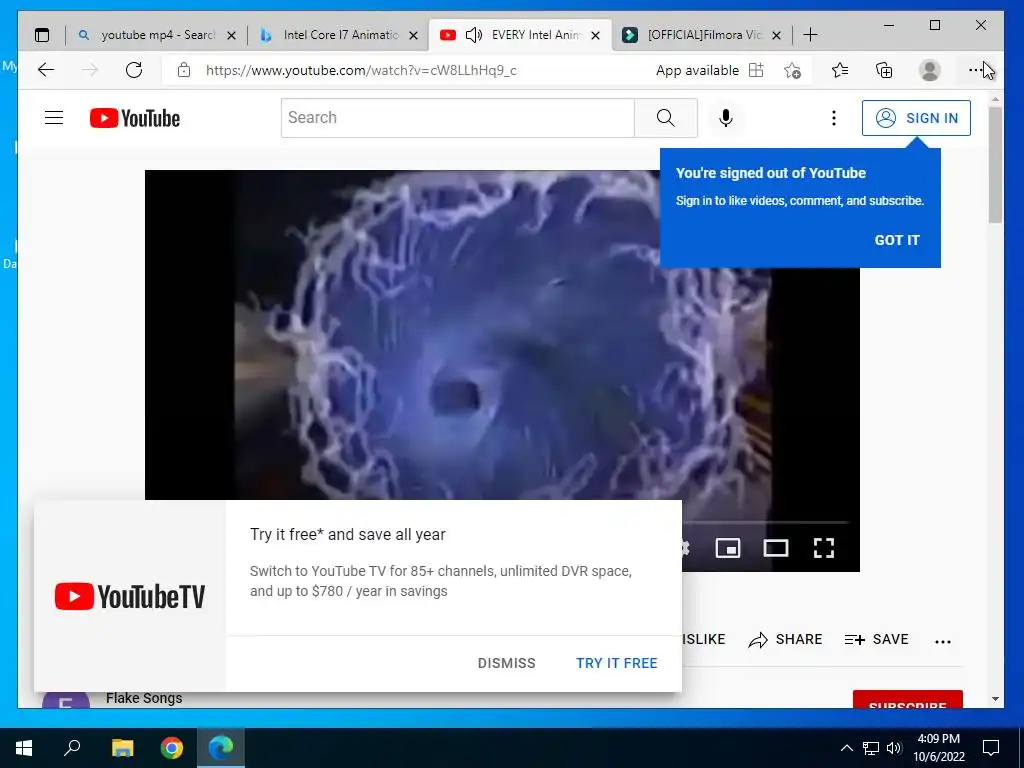View site information lock icon
Image resolution: width=1024 pixels, height=768 pixels.
pyautogui.click(x=184, y=70)
